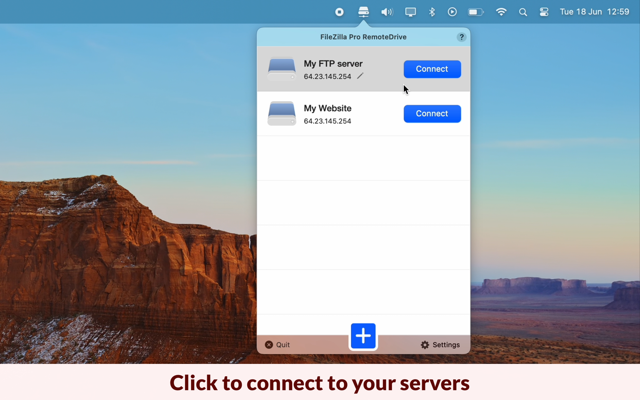
Task: Open Control Center in menu bar
Action: coord(544,12)
